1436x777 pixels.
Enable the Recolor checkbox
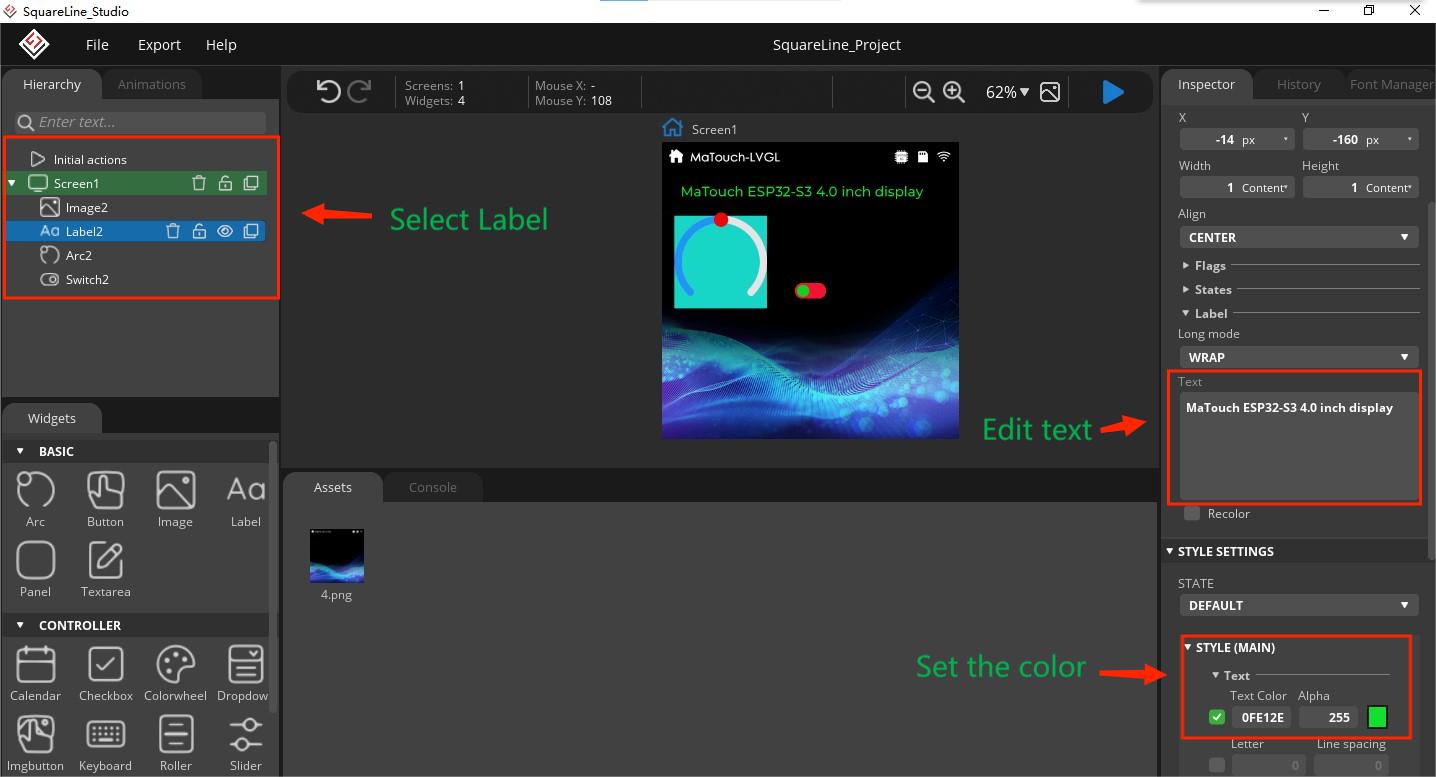1192,513
